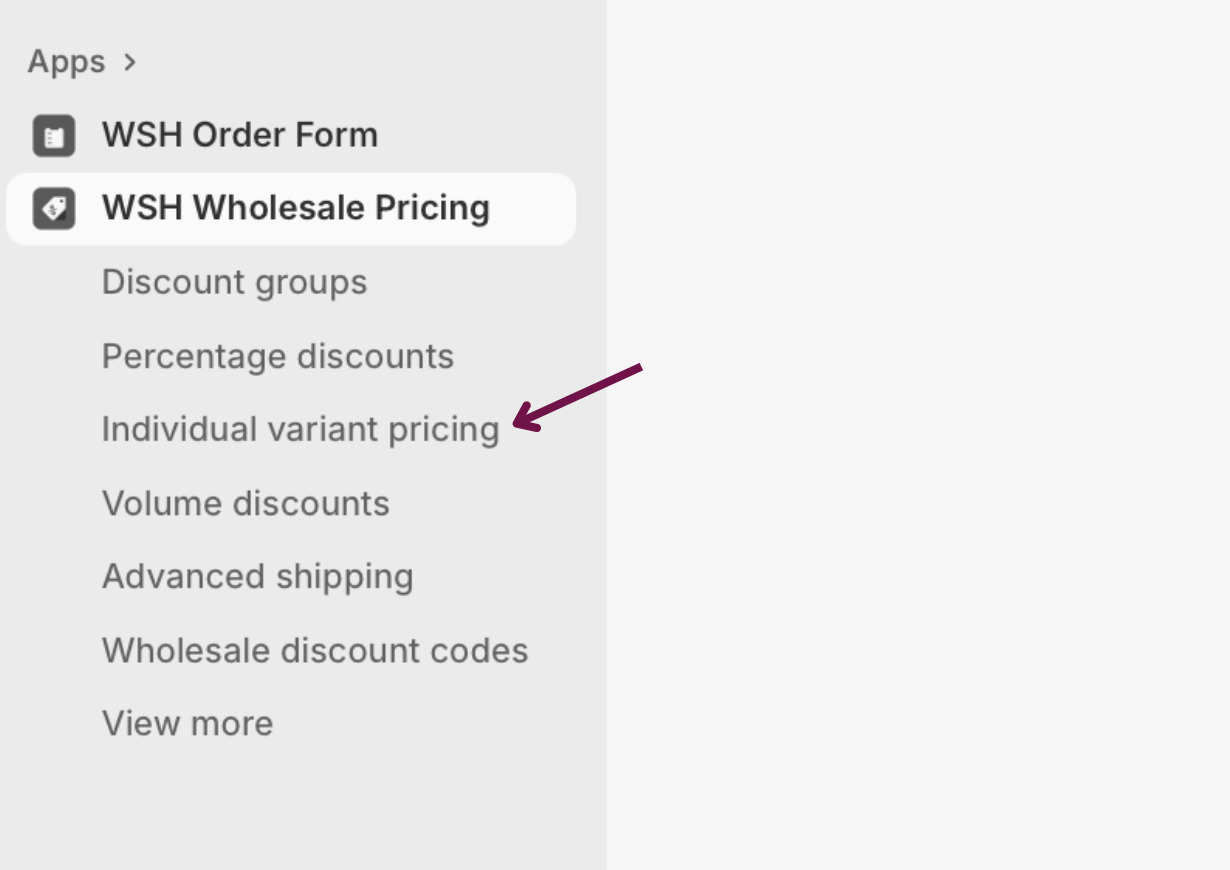Click the empty main content area
The height and width of the screenshot is (870, 1230).
pyautogui.click(x=918, y=500)
